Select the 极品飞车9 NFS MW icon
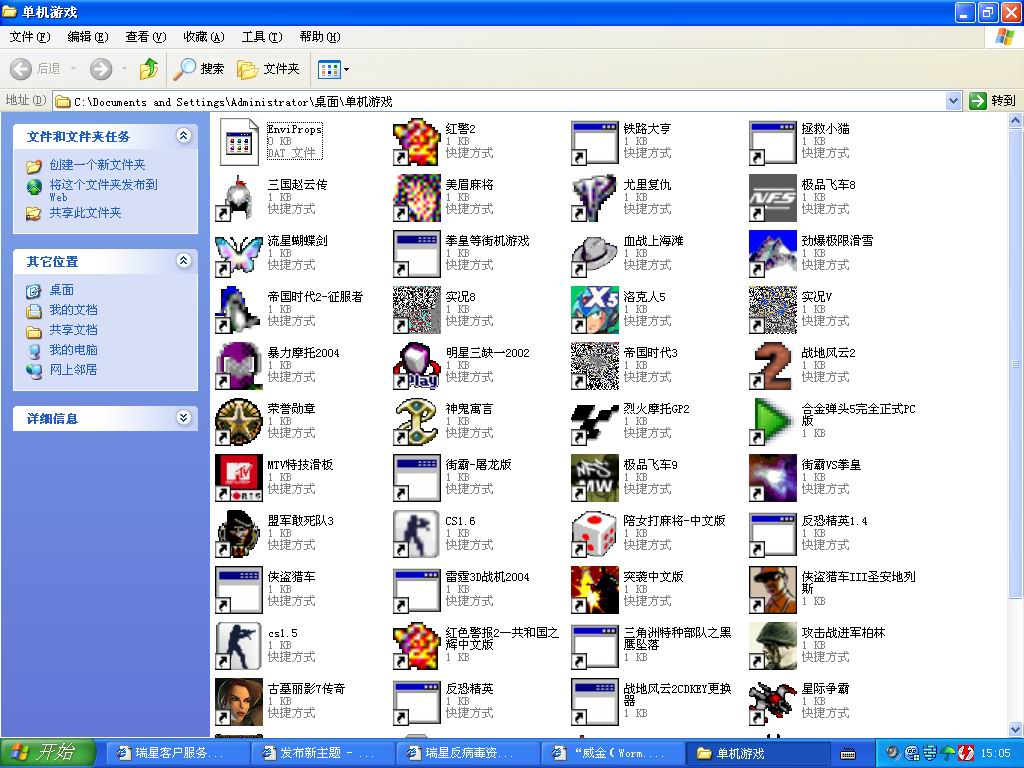 [594, 478]
